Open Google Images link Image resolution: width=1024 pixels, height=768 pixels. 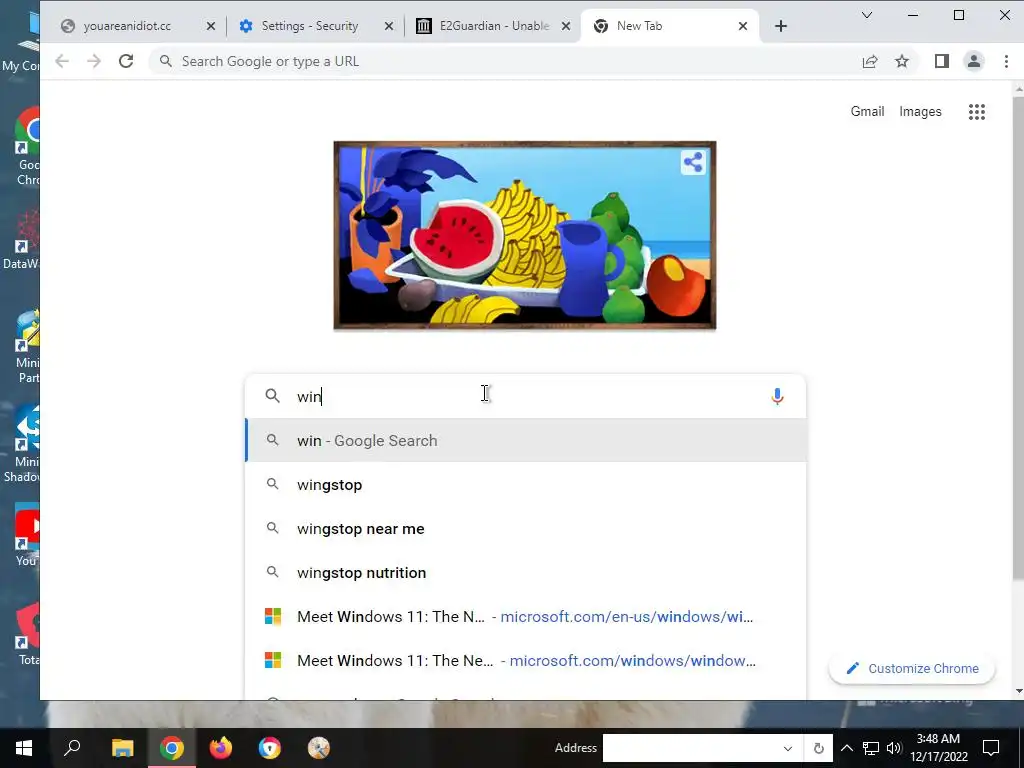coord(920,112)
